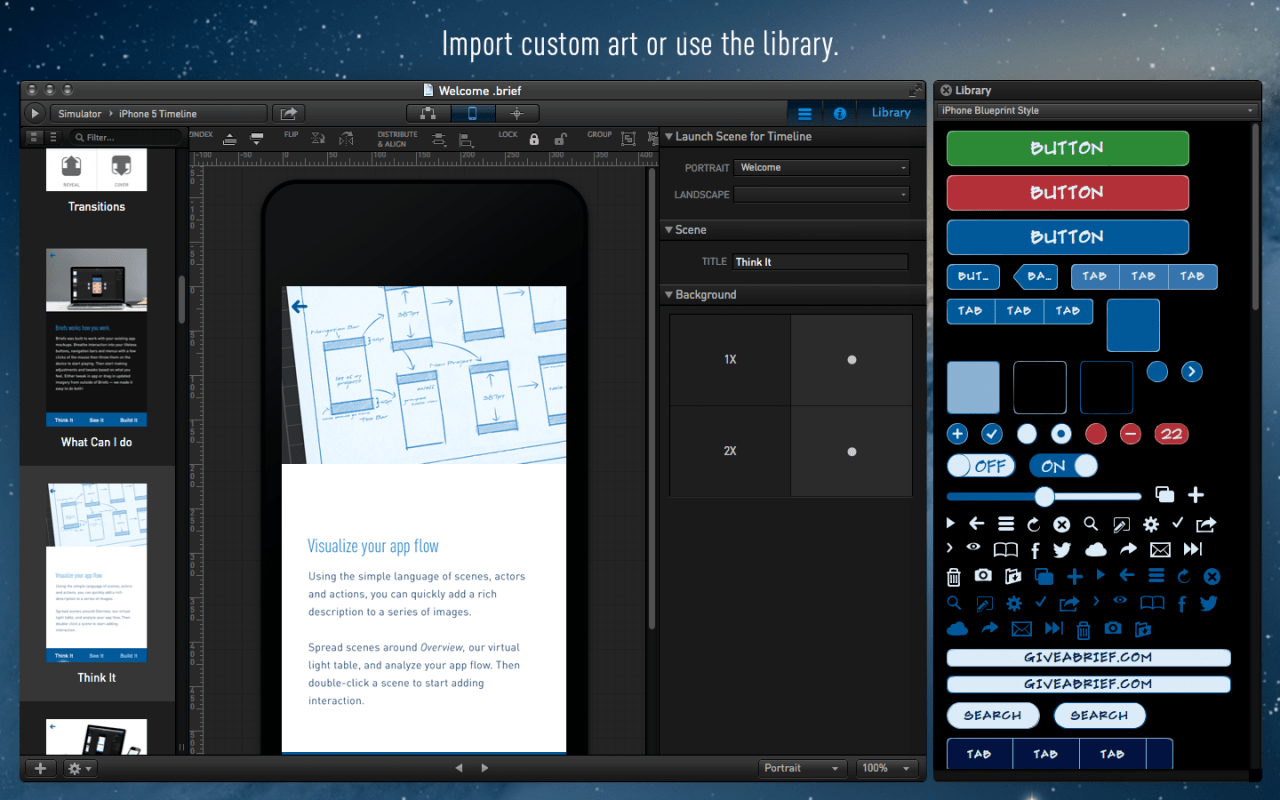Toggle the ON switch in library
This screenshot has width=1280, height=800.
[1063, 466]
